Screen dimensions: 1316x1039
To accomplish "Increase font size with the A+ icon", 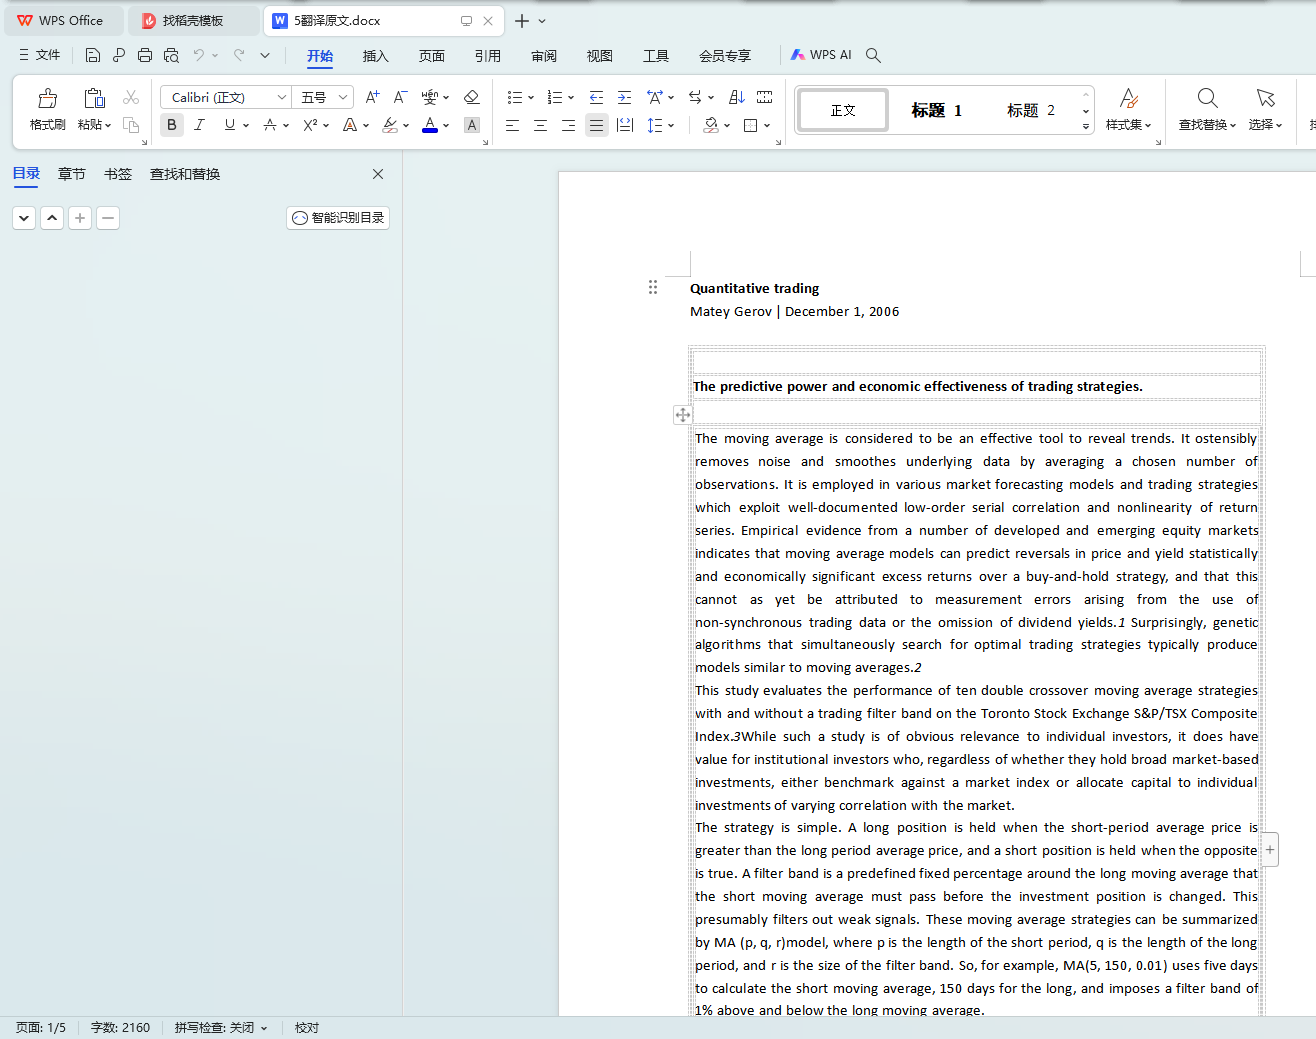I will pos(372,97).
